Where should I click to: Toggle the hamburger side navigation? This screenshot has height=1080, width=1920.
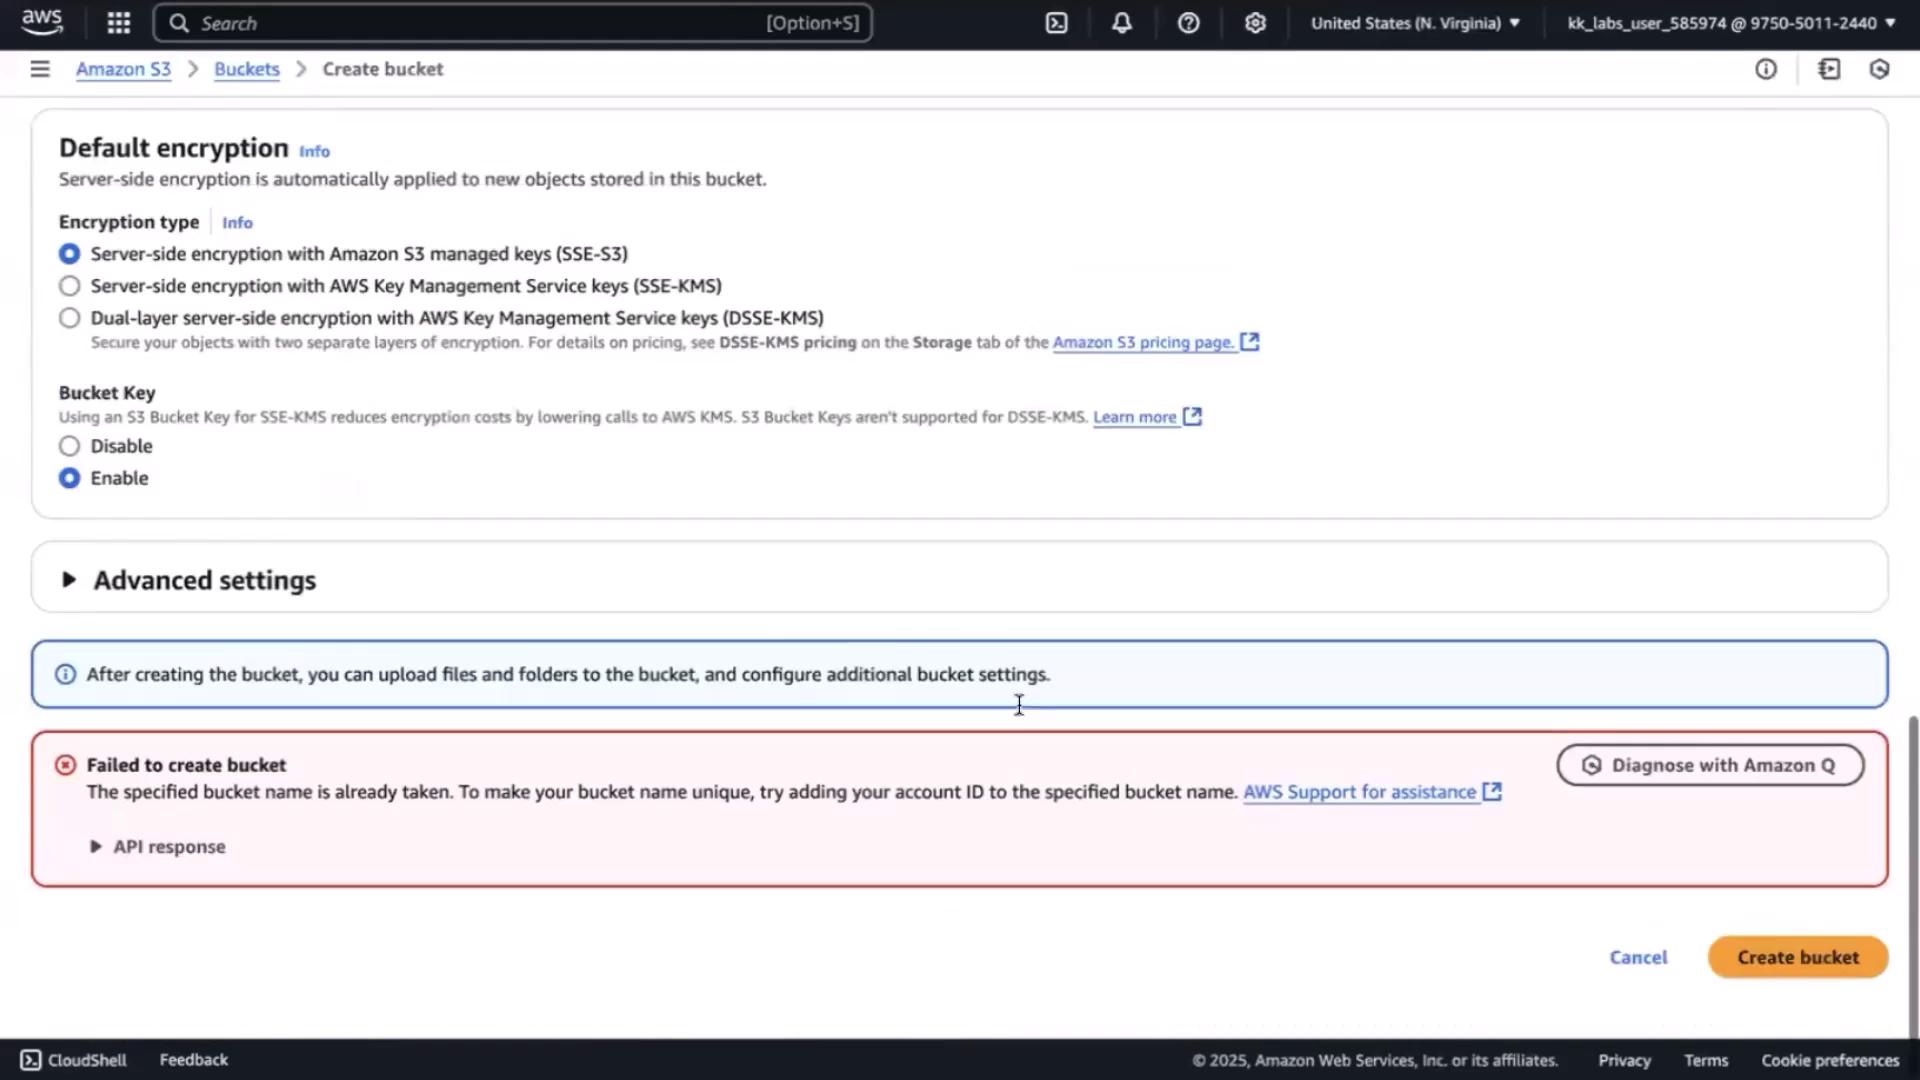[x=40, y=69]
